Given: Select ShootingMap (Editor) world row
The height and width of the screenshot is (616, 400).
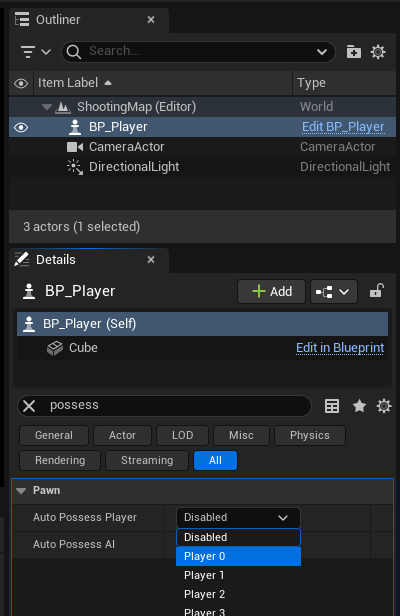Looking at the screenshot, I should point(202,107).
